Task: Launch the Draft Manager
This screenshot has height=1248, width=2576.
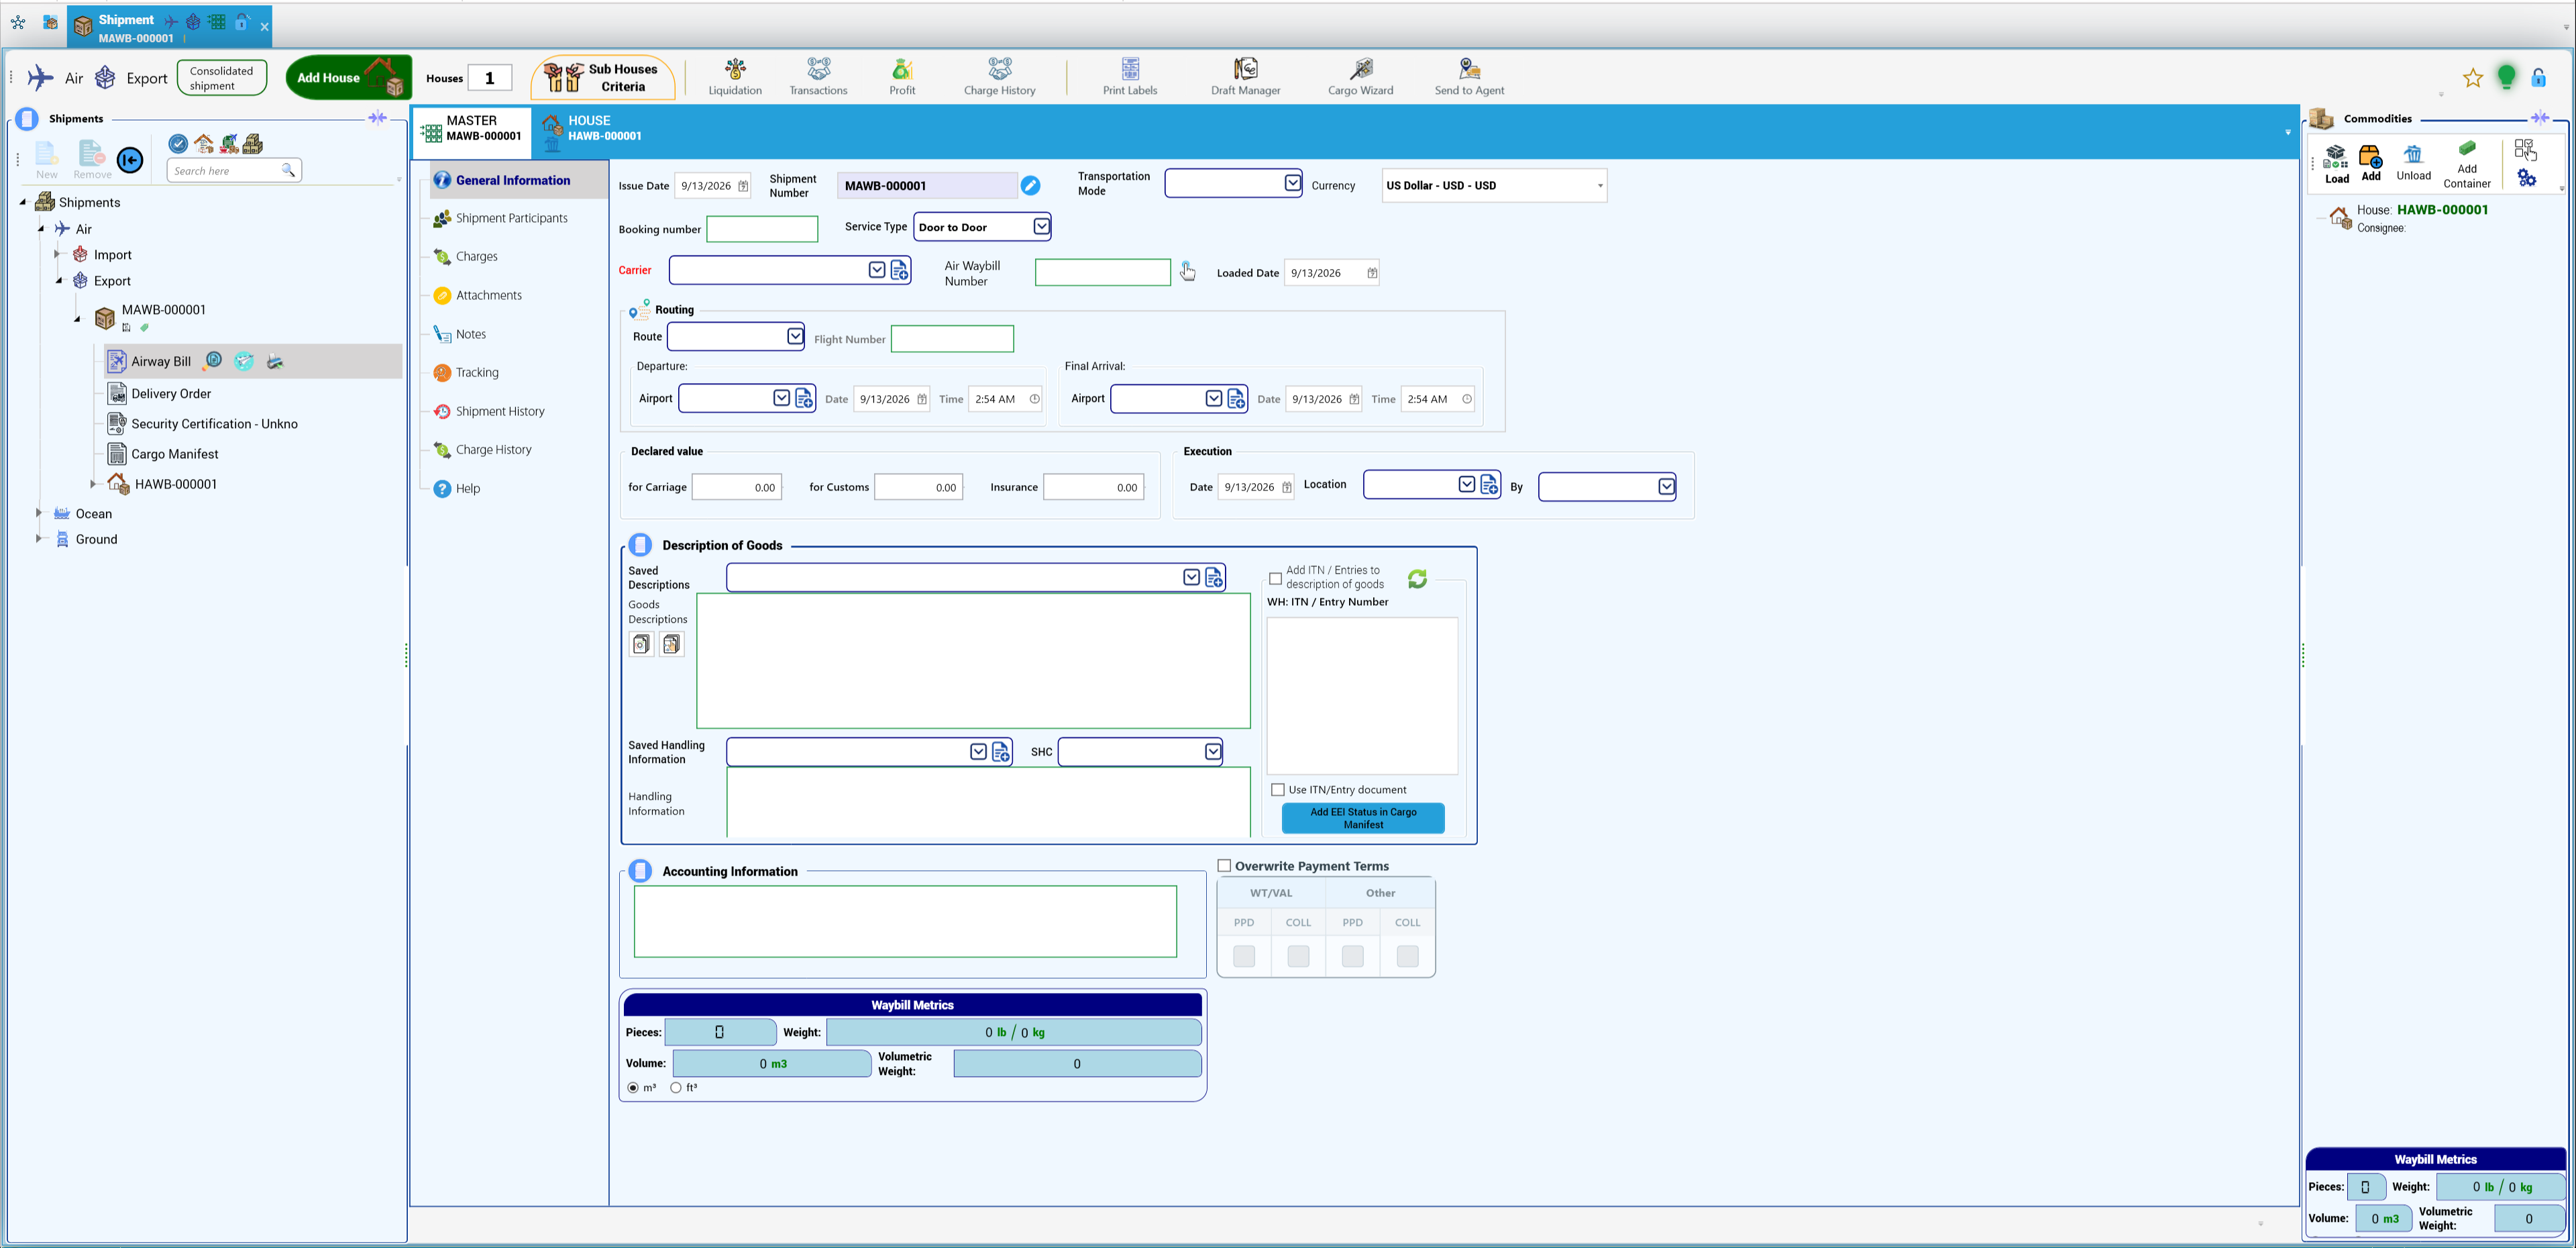Action: pos(1245,77)
